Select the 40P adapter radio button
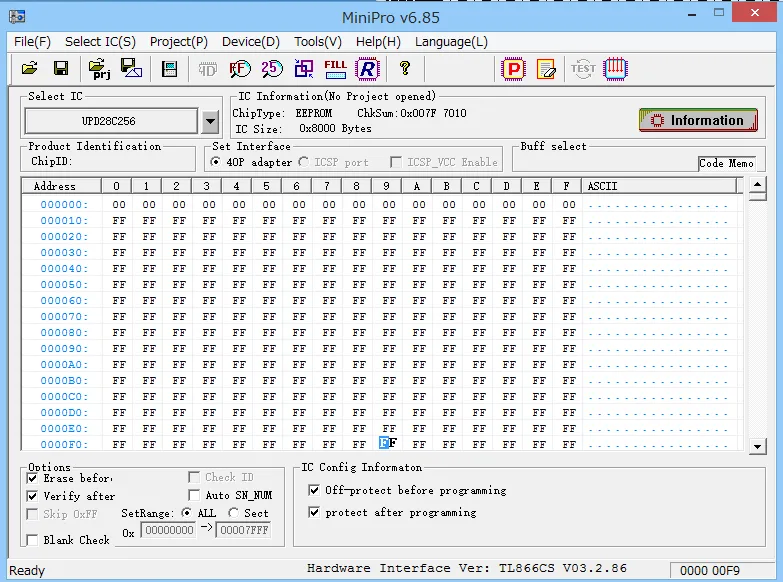This screenshot has height=582, width=783. click(215, 162)
